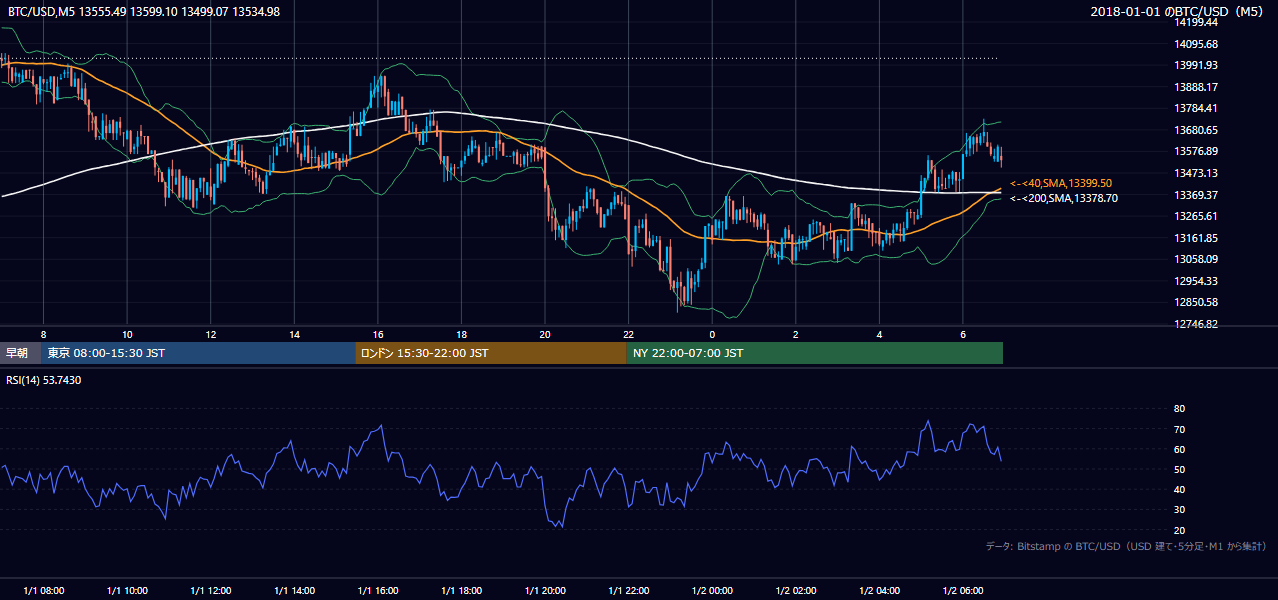1278x600 pixels.
Task: Click hour label 18 under the price chart
Action: pyautogui.click(x=462, y=334)
